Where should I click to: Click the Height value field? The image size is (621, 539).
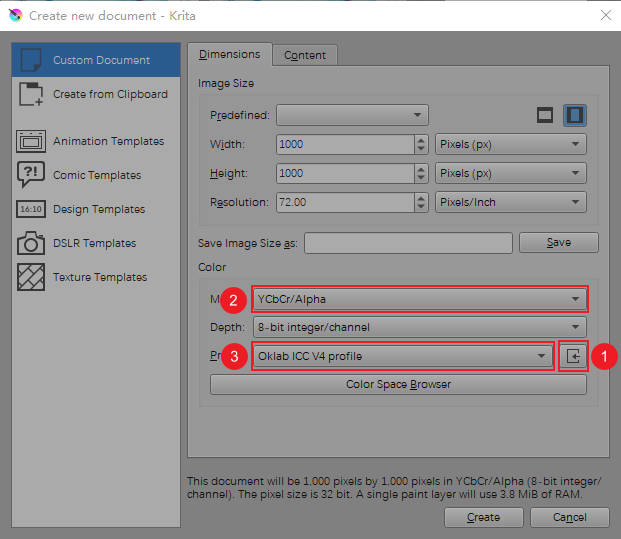(345, 173)
